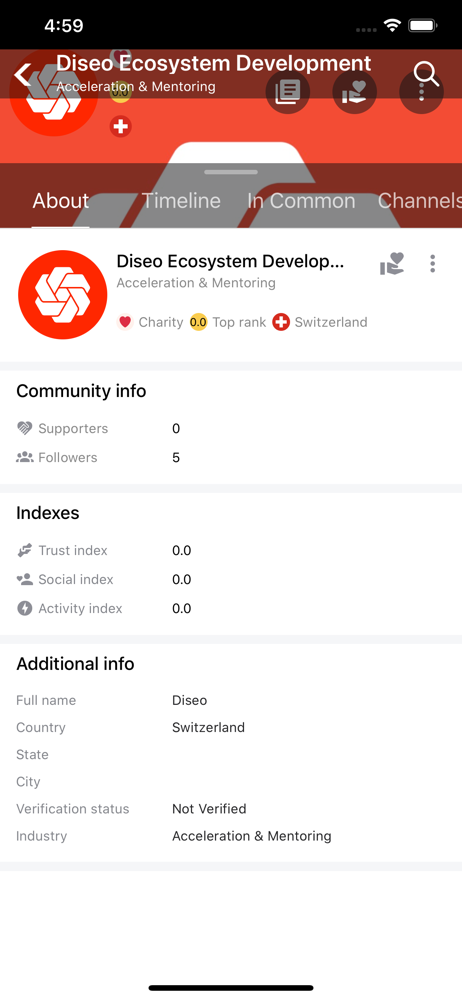The image size is (462, 1000).
Task: Open the news feed icon in header
Action: [288, 92]
